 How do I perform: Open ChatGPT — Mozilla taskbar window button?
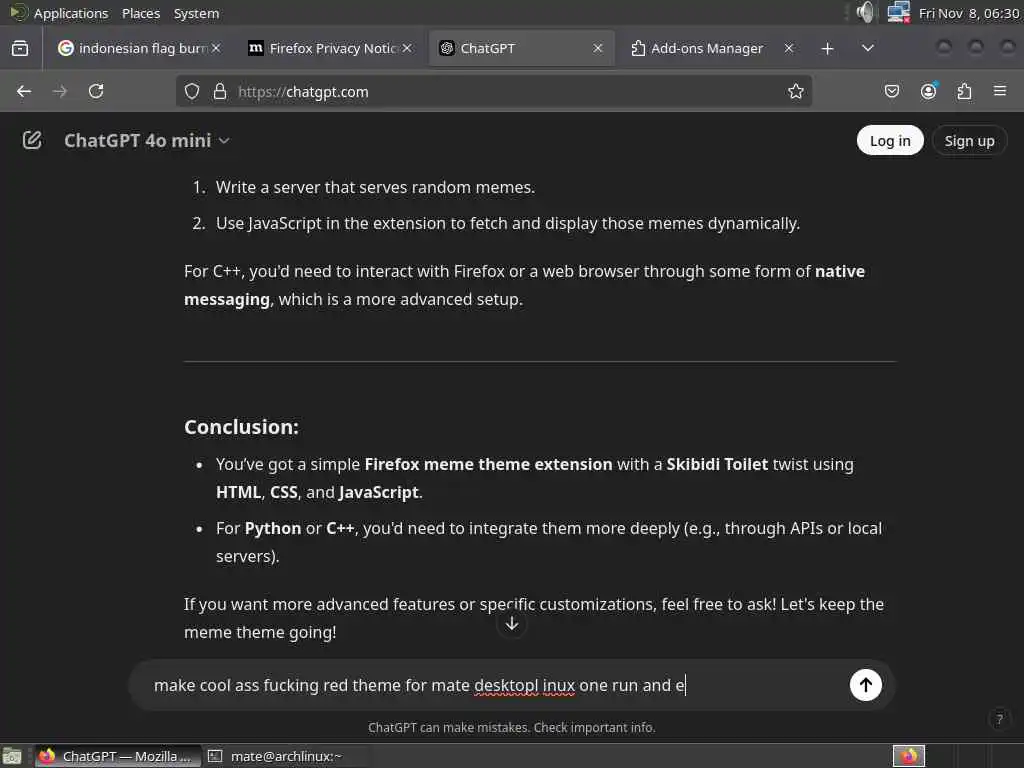(x=116, y=756)
